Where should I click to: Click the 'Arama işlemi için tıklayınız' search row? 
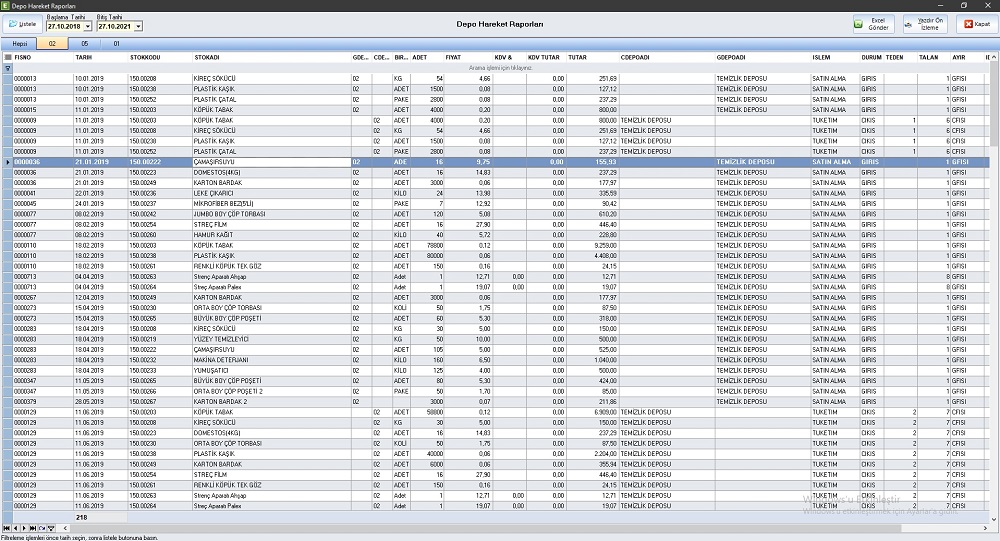501,68
